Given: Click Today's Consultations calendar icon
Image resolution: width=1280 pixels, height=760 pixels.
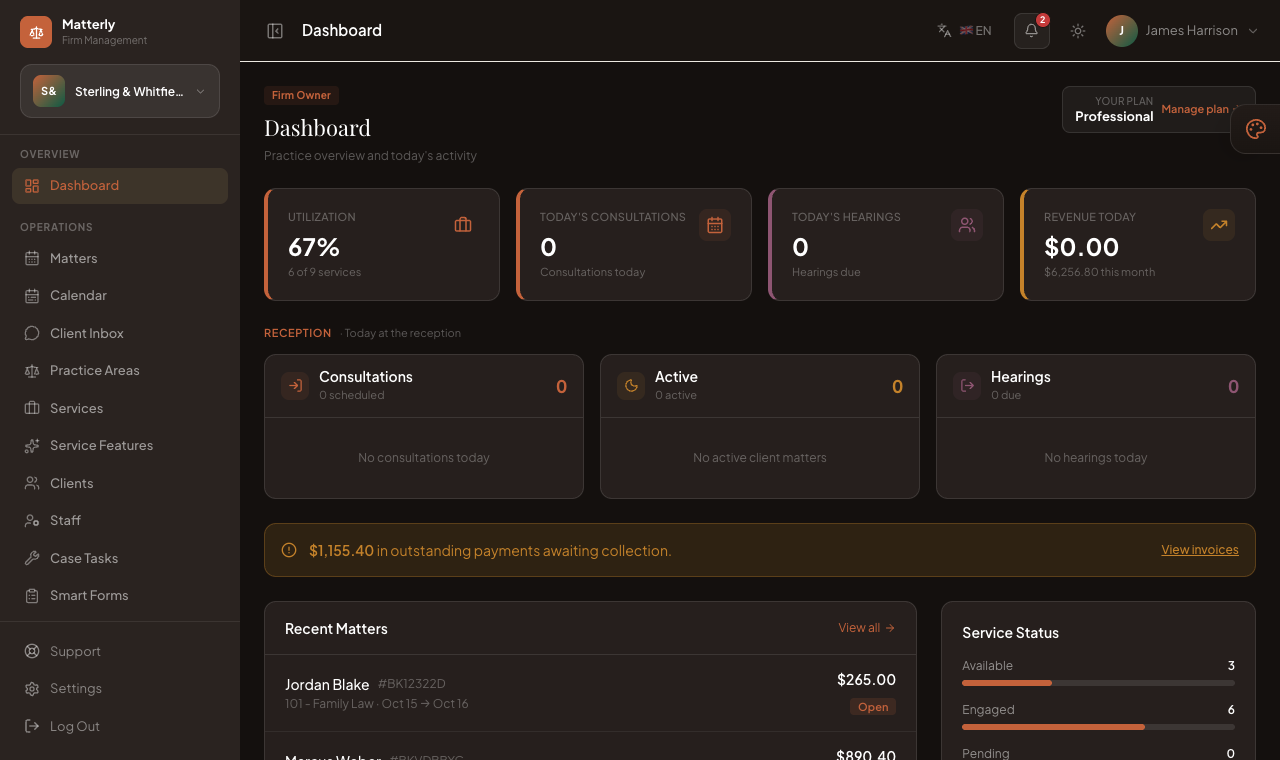Looking at the screenshot, I should pyautogui.click(x=715, y=225).
